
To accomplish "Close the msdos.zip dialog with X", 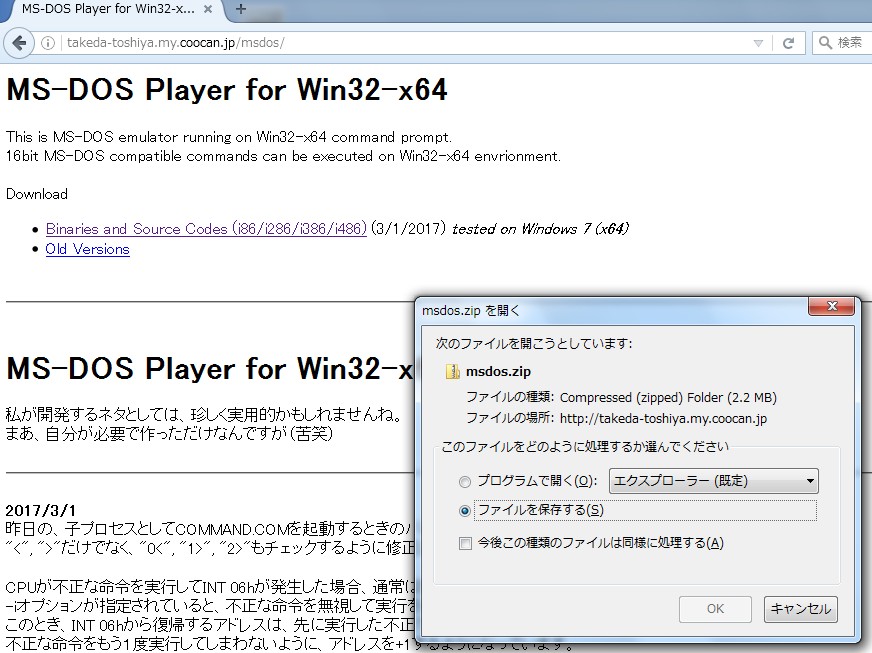I will tap(831, 306).
